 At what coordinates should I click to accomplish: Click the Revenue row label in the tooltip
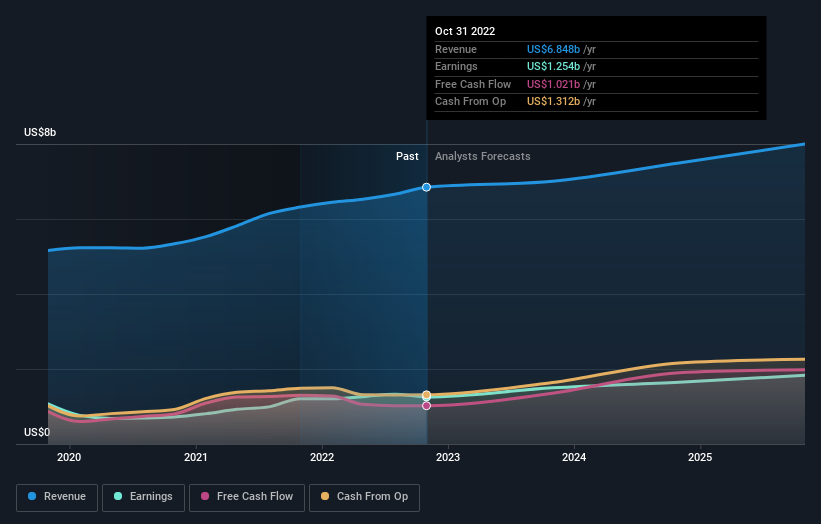pyautogui.click(x=456, y=49)
